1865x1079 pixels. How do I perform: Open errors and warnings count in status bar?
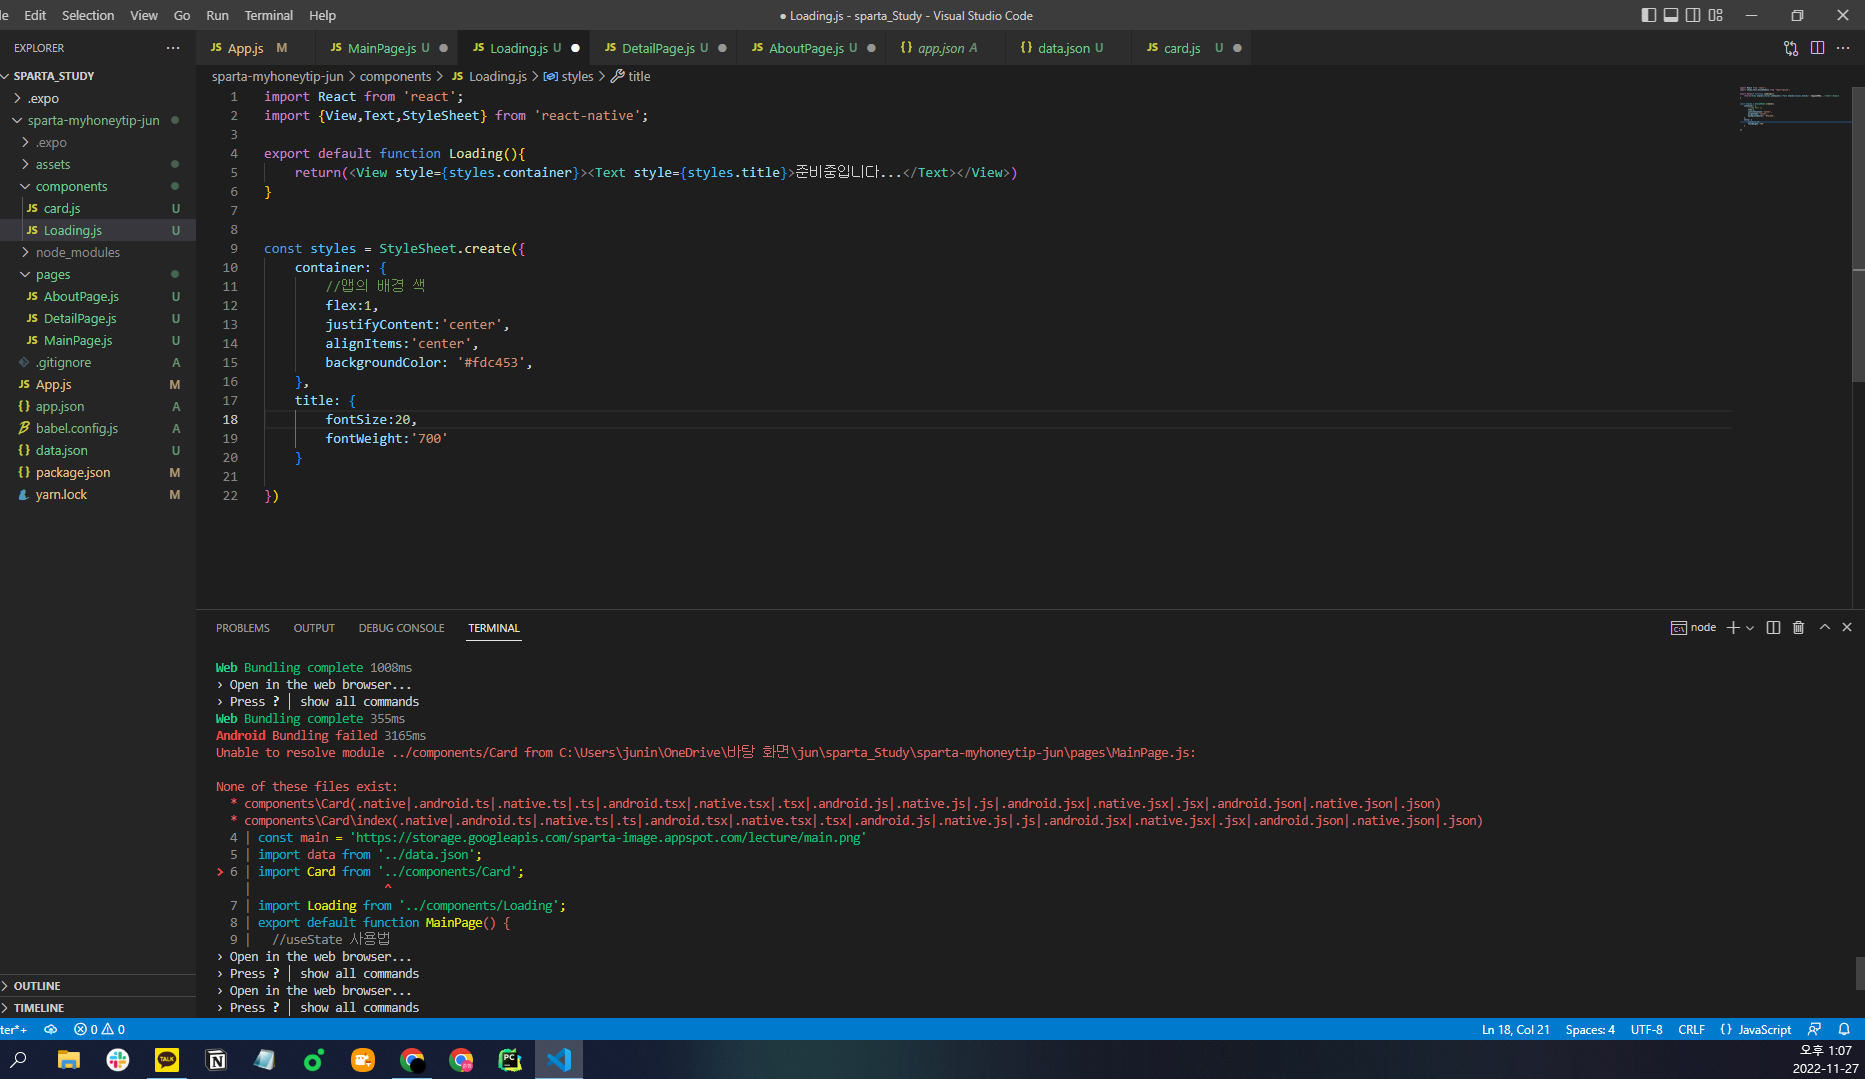tap(99, 1029)
